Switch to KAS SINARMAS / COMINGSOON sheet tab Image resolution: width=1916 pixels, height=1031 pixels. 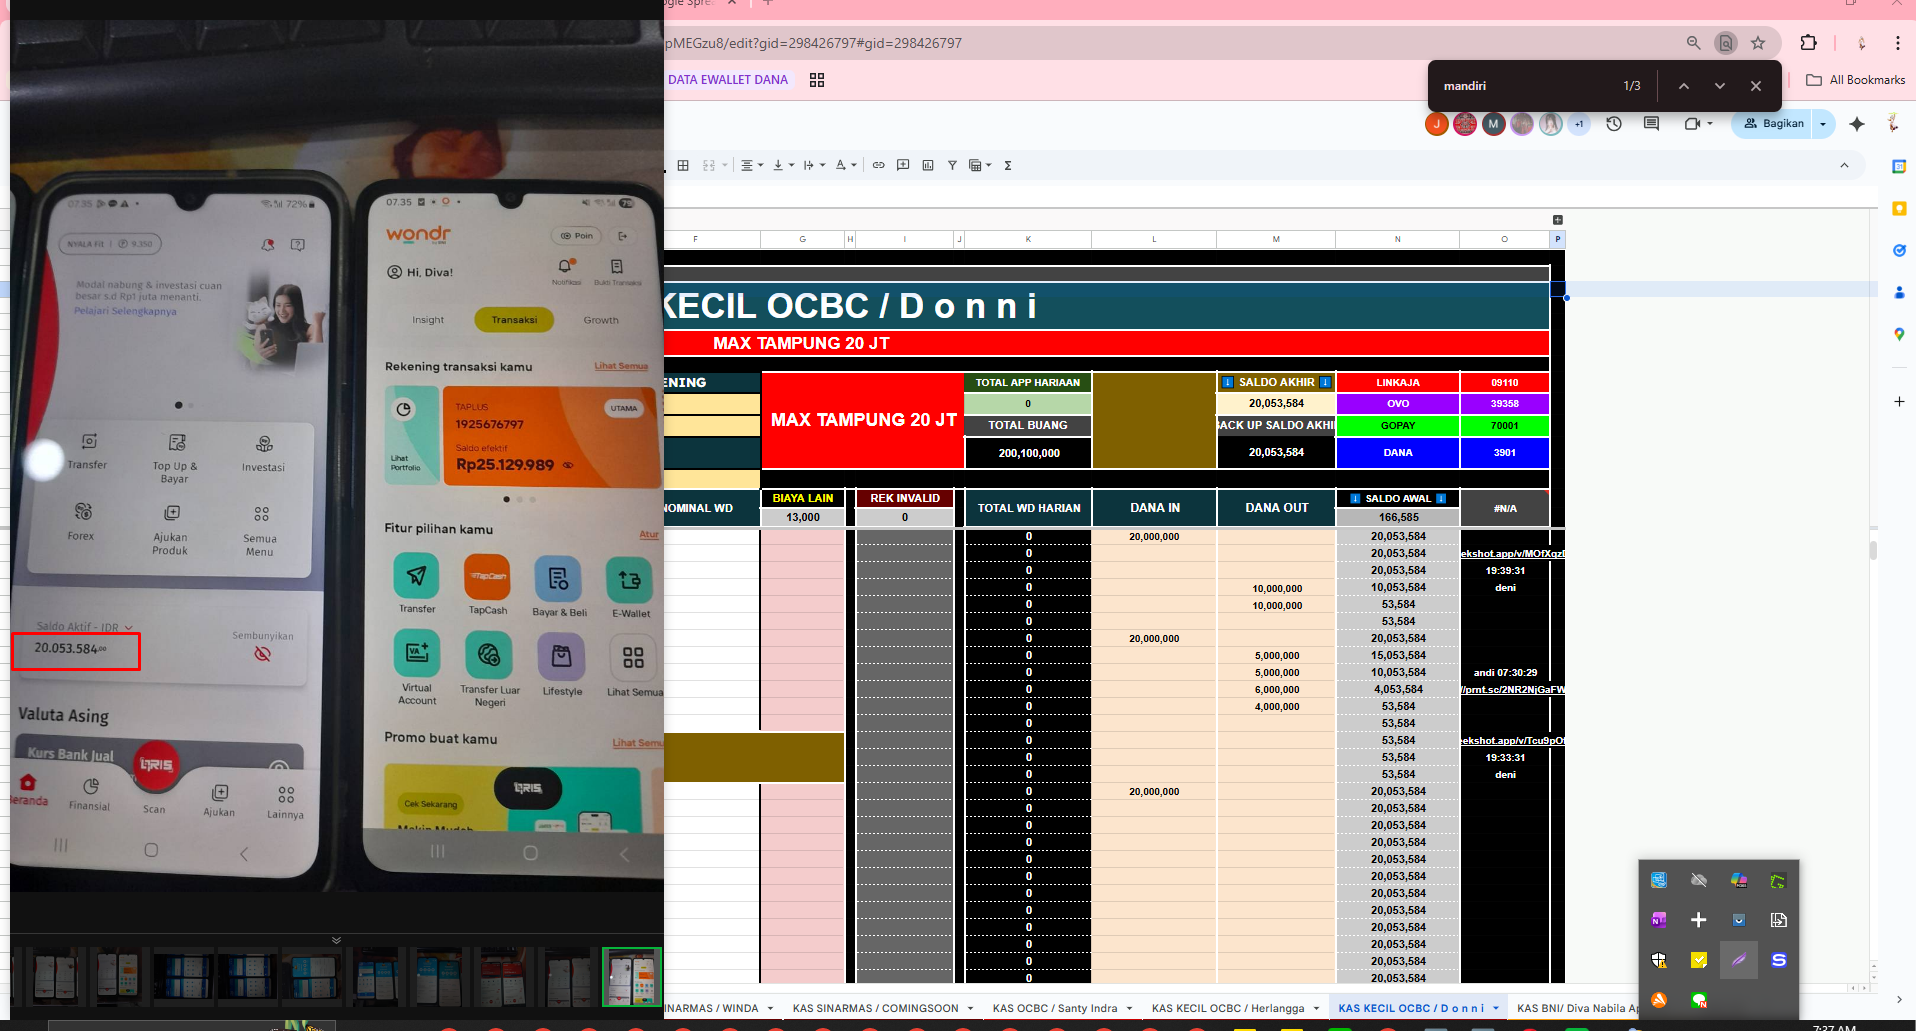[x=875, y=1008]
